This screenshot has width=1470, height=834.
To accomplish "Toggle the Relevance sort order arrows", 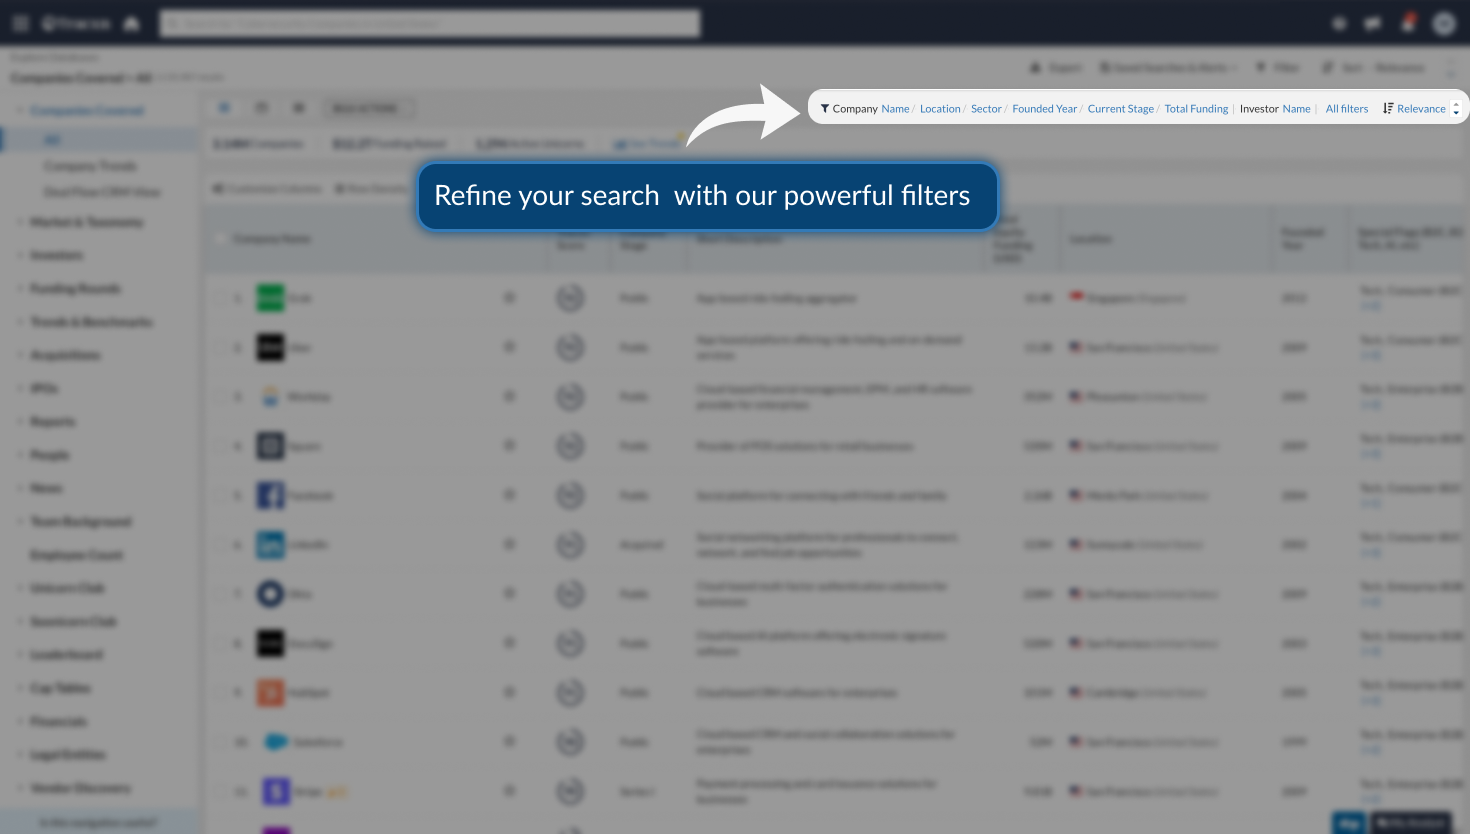I will [x=1456, y=108].
